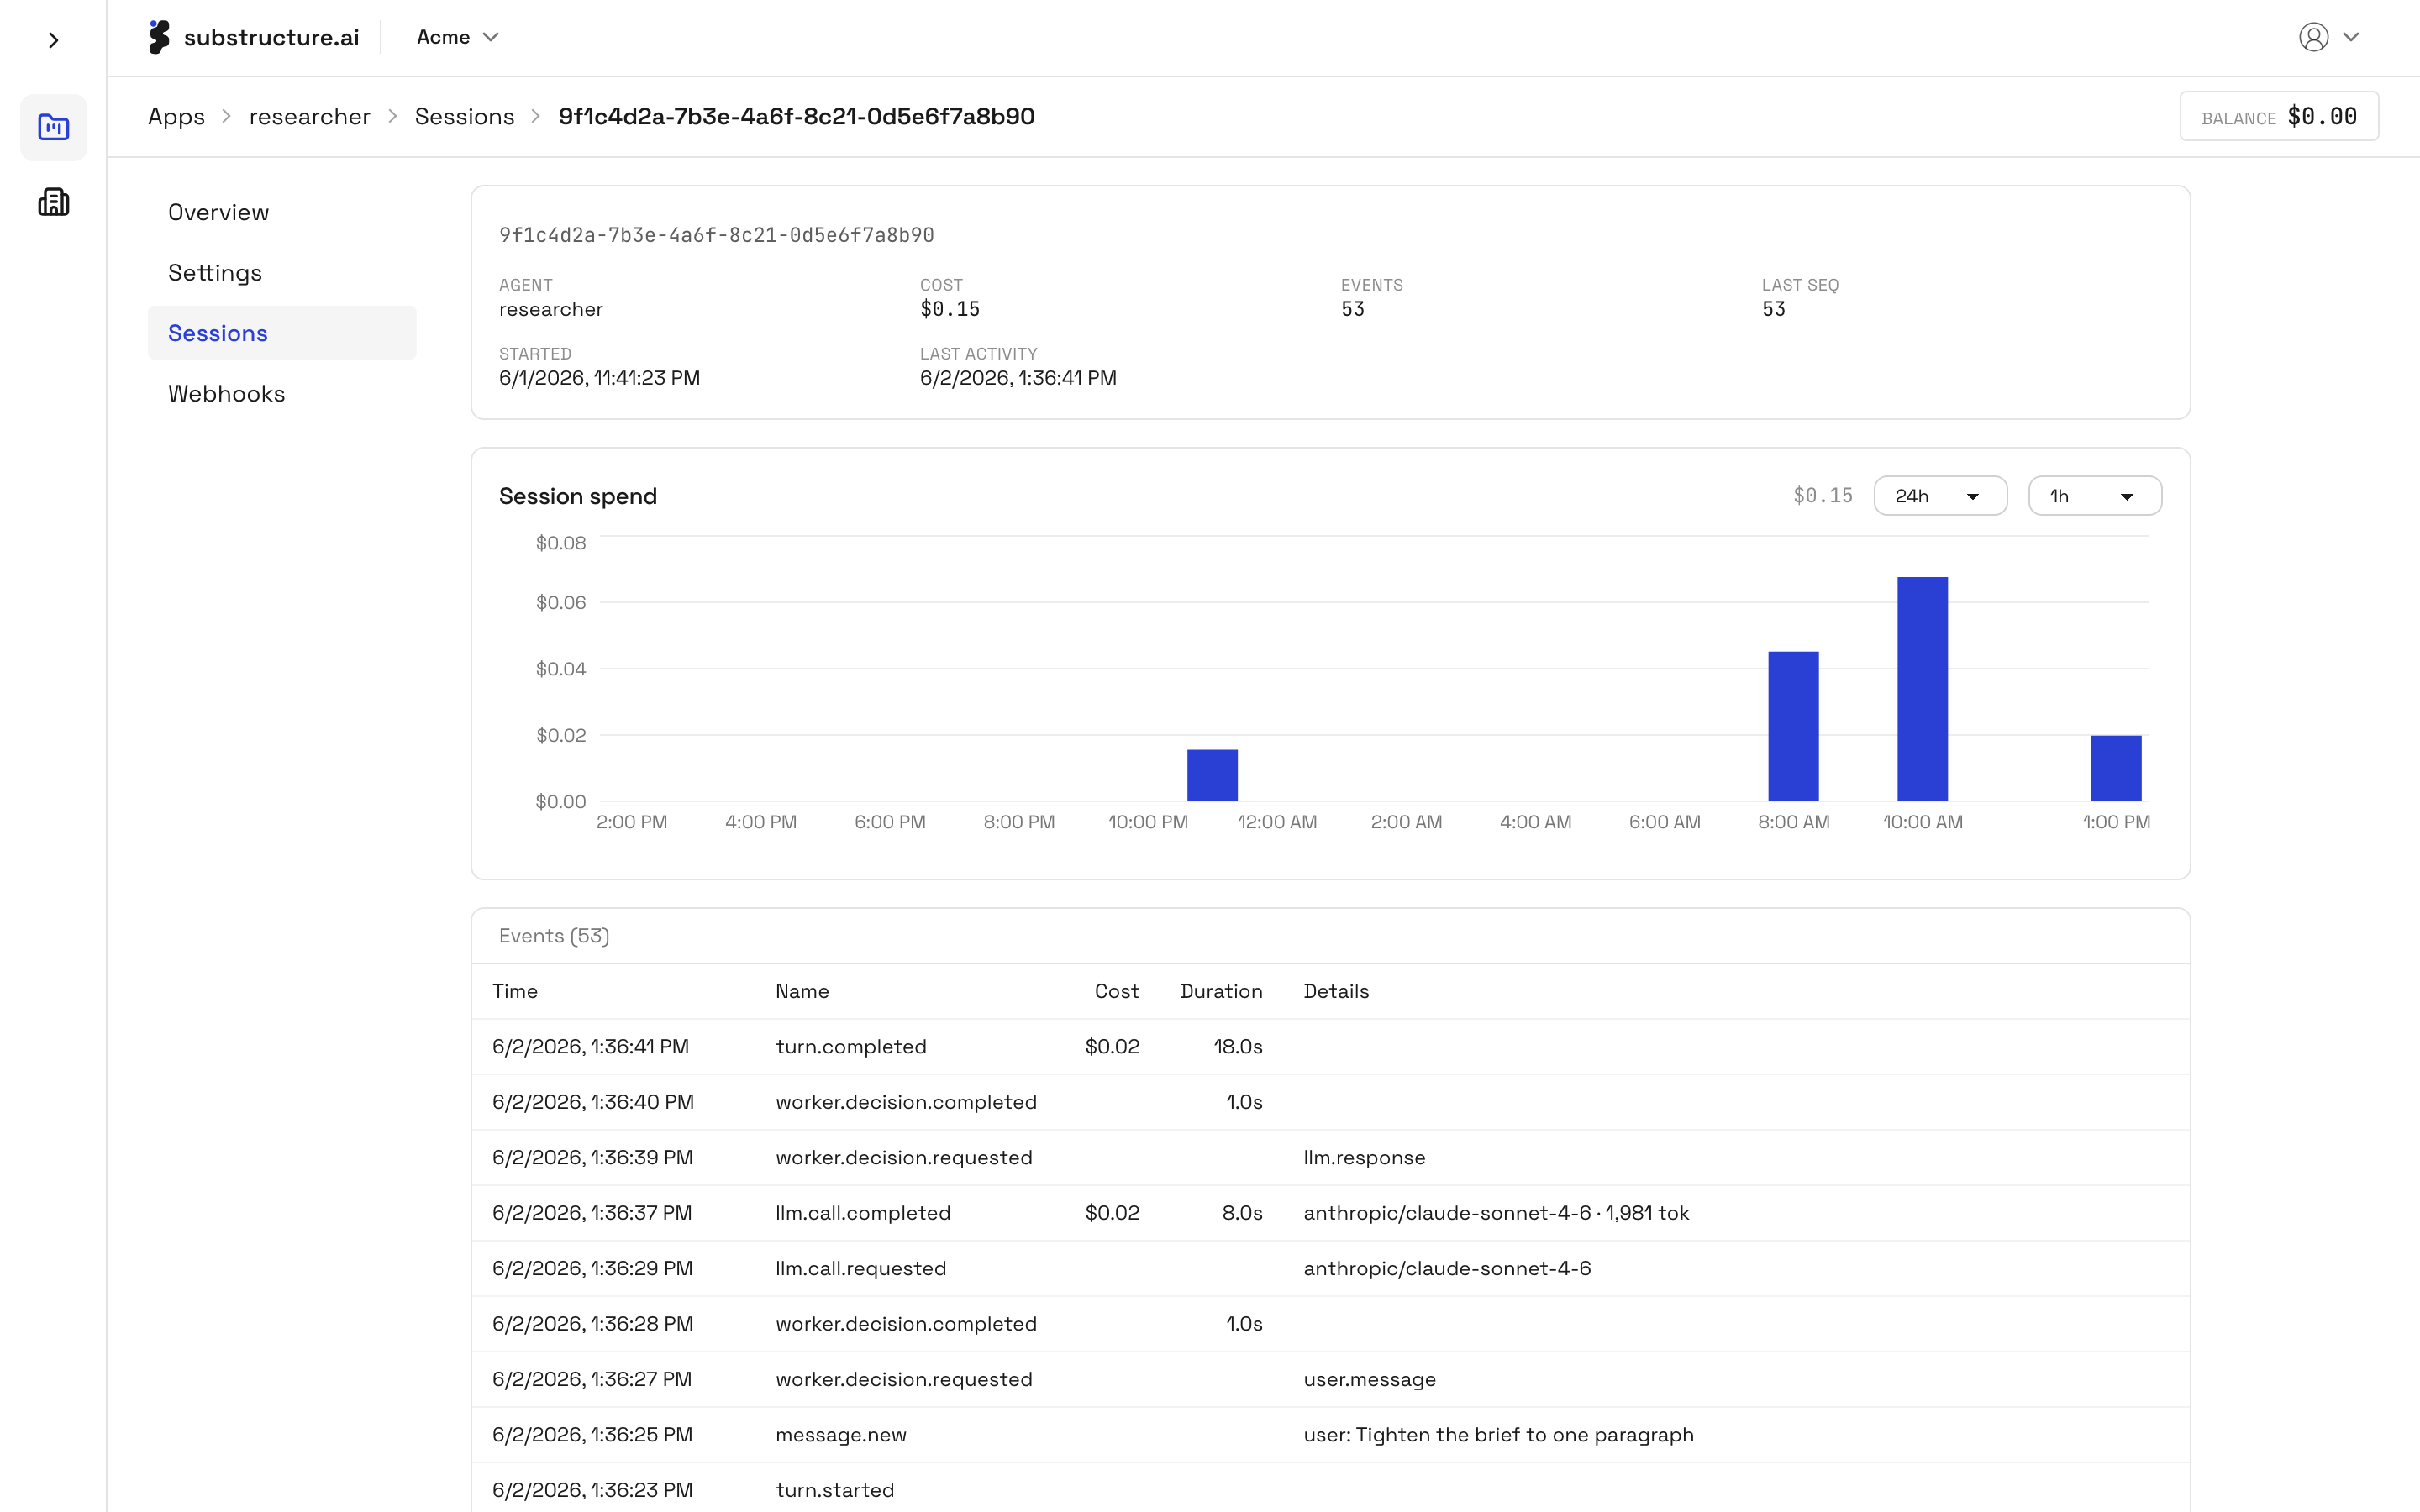Image resolution: width=2420 pixels, height=1512 pixels.
Task: Select the turn.completed event row
Action: 1330,1047
